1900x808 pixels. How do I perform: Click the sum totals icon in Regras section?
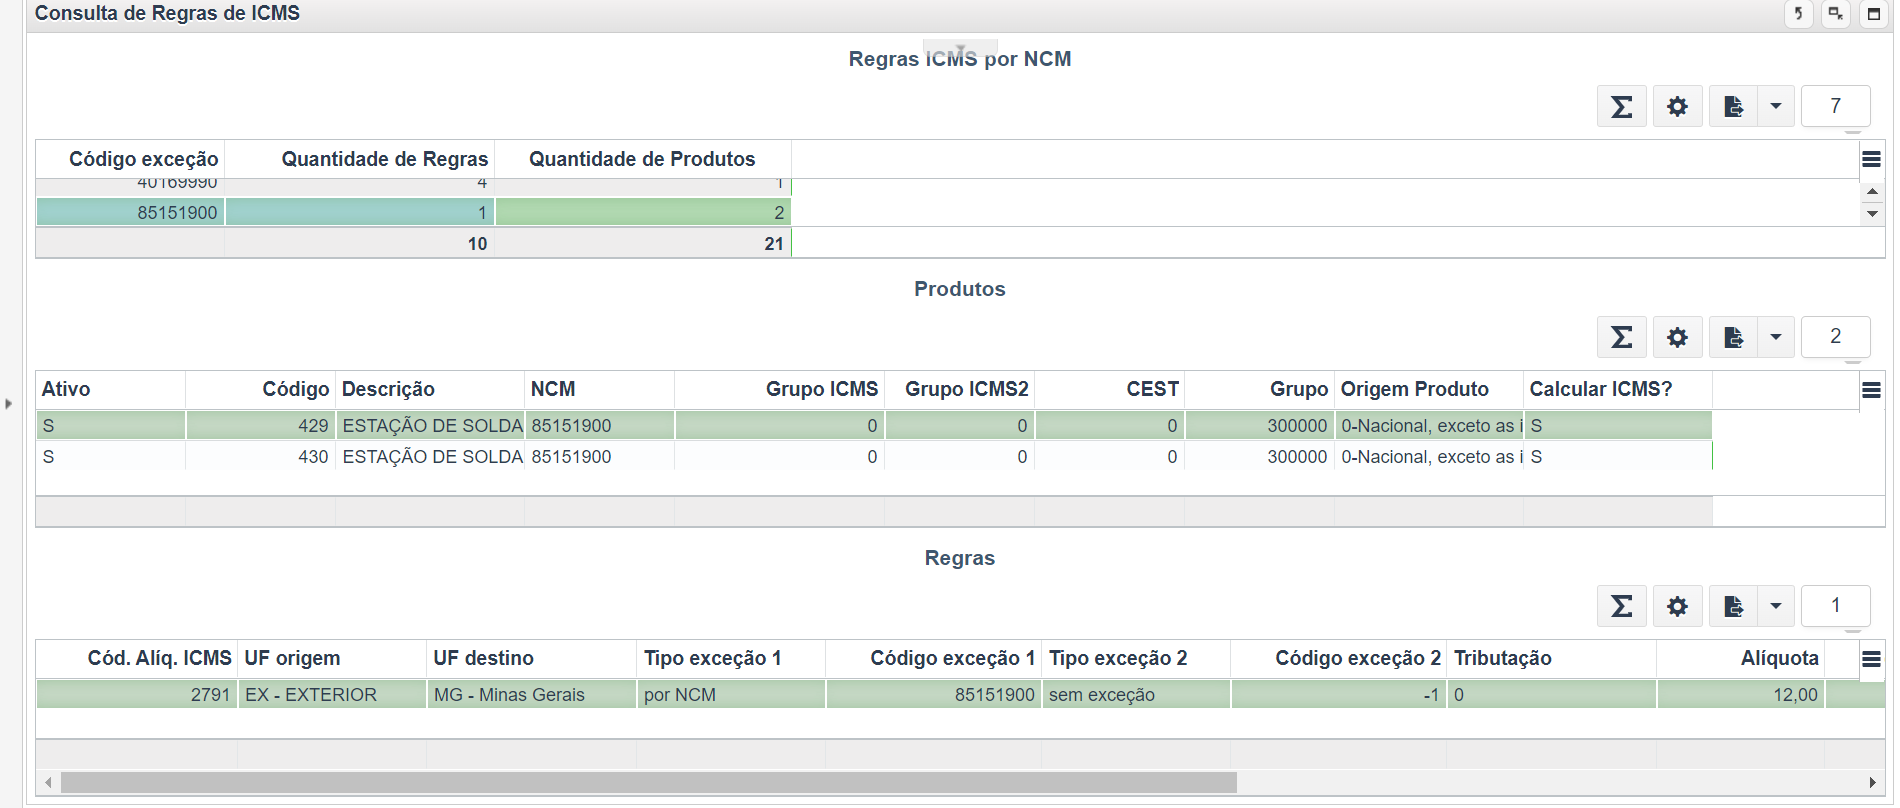click(x=1622, y=606)
